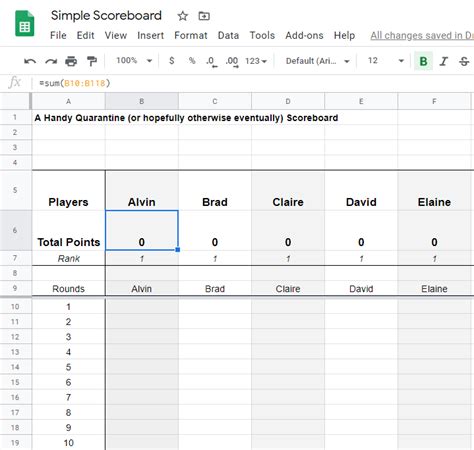This screenshot has width=474, height=450.
Task: Open the font size 12 dropdown
Action: (386, 61)
